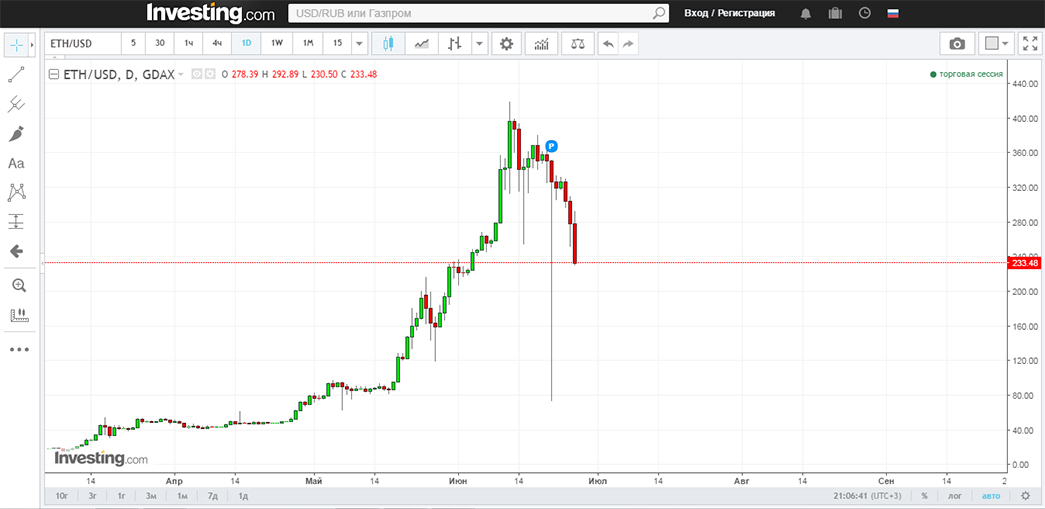Toggle the auto scale option

tap(990, 496)
